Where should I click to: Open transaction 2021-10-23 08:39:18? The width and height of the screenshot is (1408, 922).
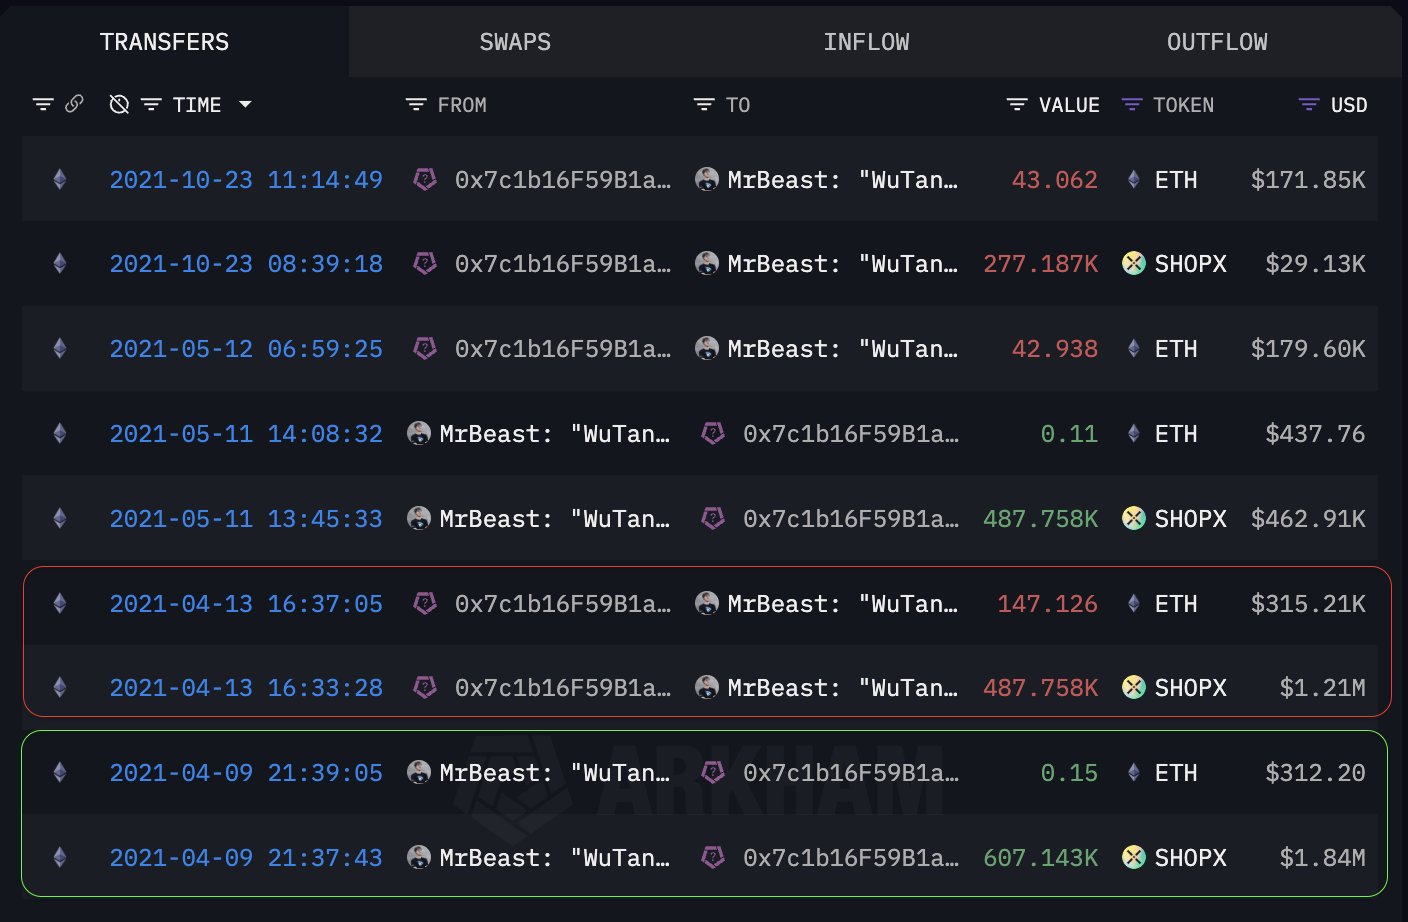246,264
